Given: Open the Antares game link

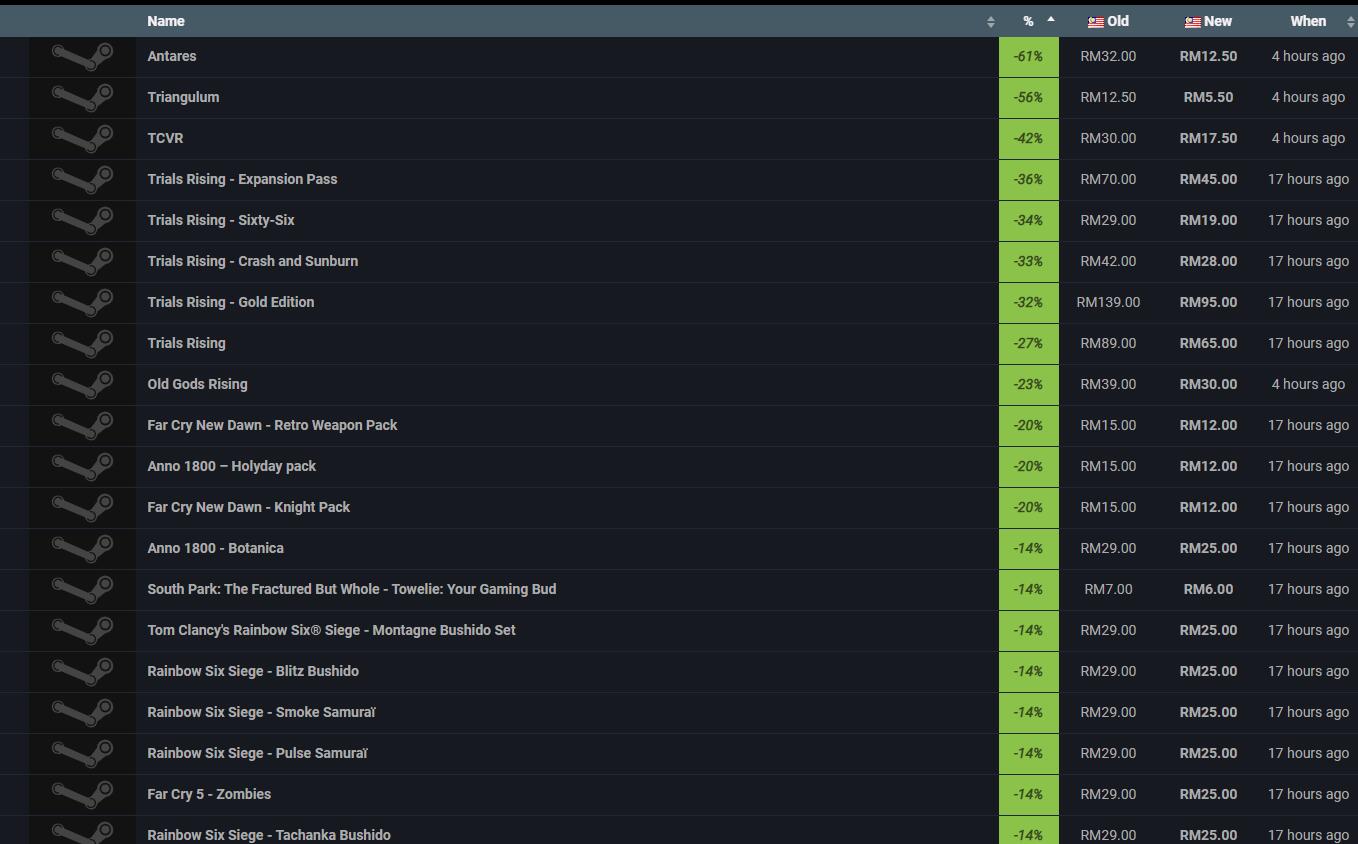Looking at the screenshot, I should 172,56.
